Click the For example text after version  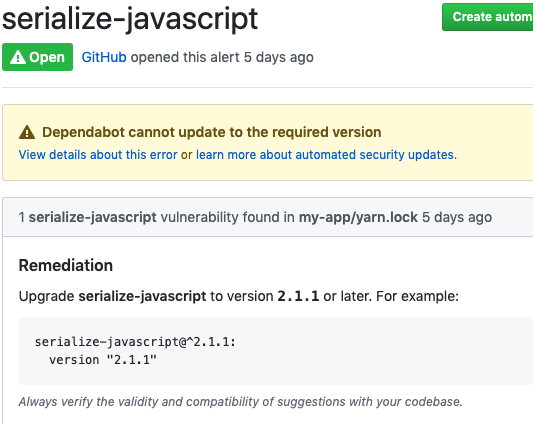pos(417,296)
